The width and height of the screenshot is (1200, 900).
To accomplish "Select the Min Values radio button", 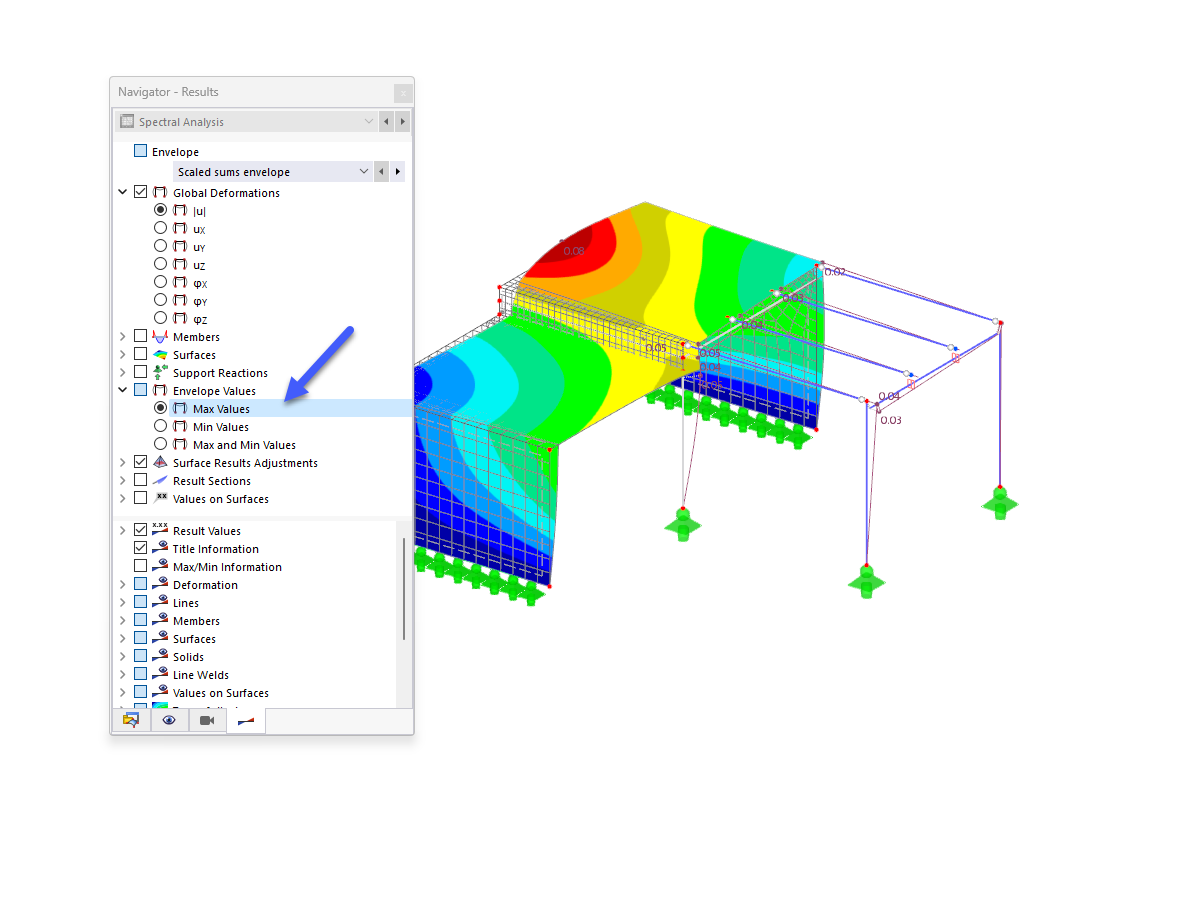I will pyautogui.click(x=160, y=427).
